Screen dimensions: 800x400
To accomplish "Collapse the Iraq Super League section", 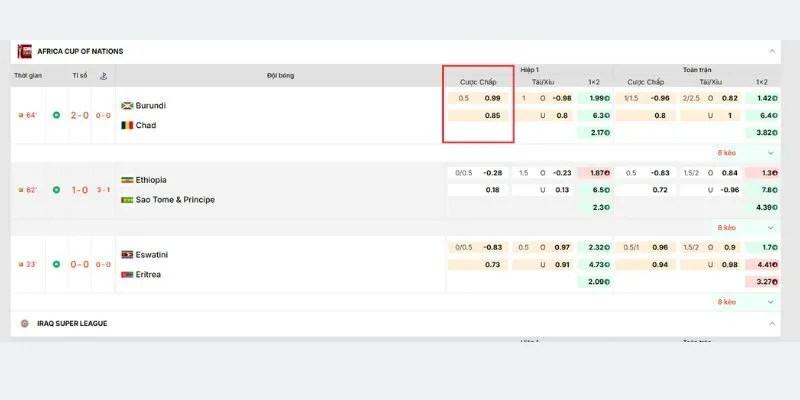I will 771,324.
